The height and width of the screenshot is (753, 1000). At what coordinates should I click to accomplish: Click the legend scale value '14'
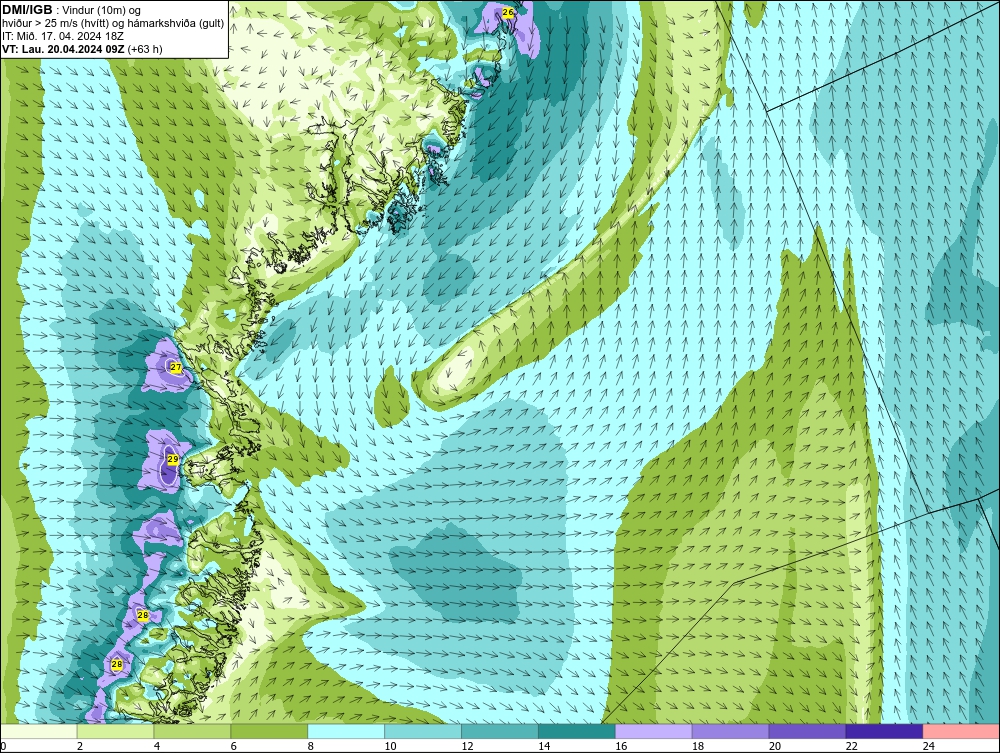point(544,746)
